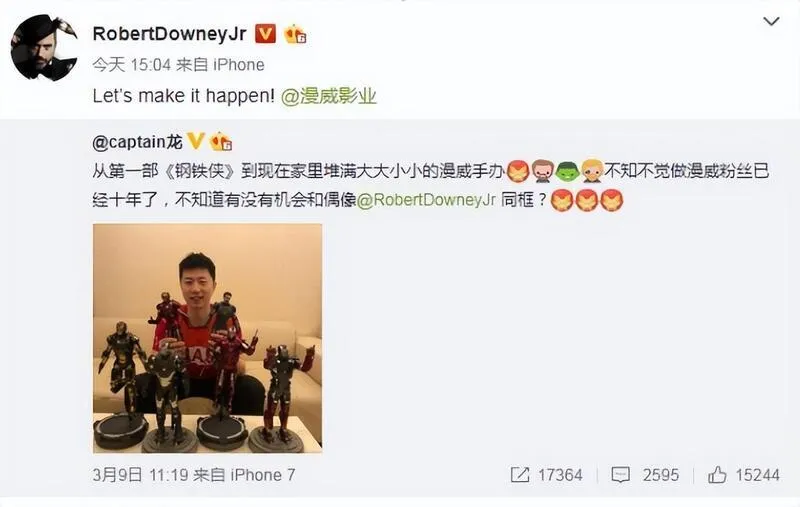
Task: Like the post with the thumbs-up icon
Action: (717, 475)
